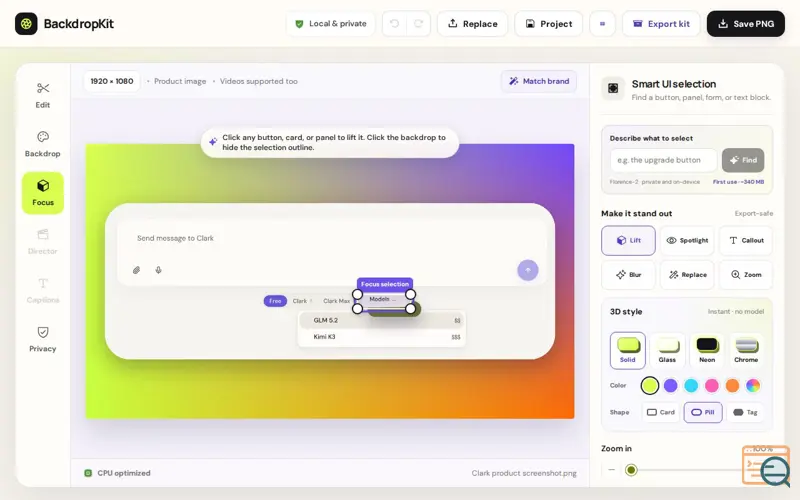This screenshot has height=500, width=800.
Task: Click the Match brand button
Action: pyautogui.click(x=539, y=81)
